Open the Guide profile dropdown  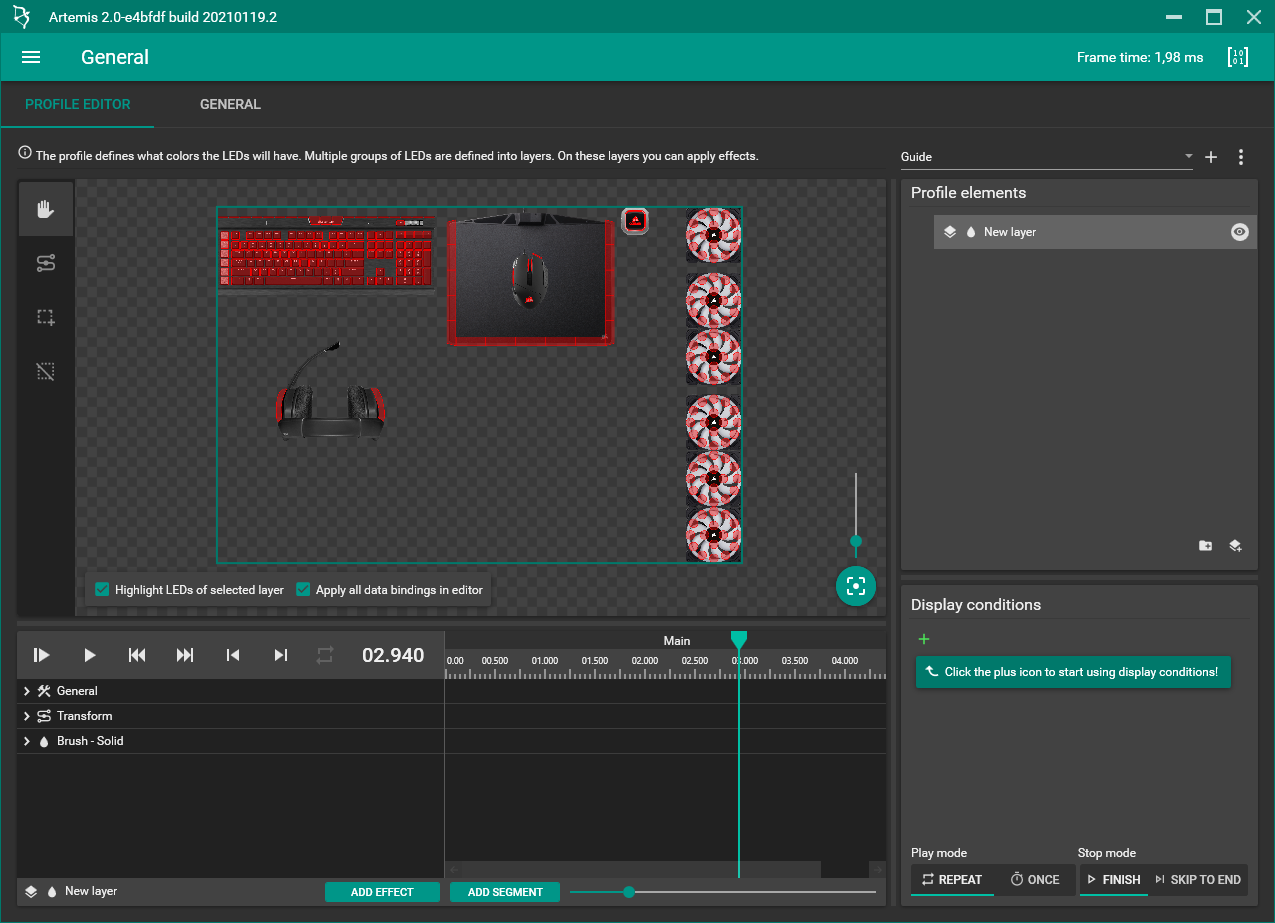pyautogui.click(x=1047, y=157)
